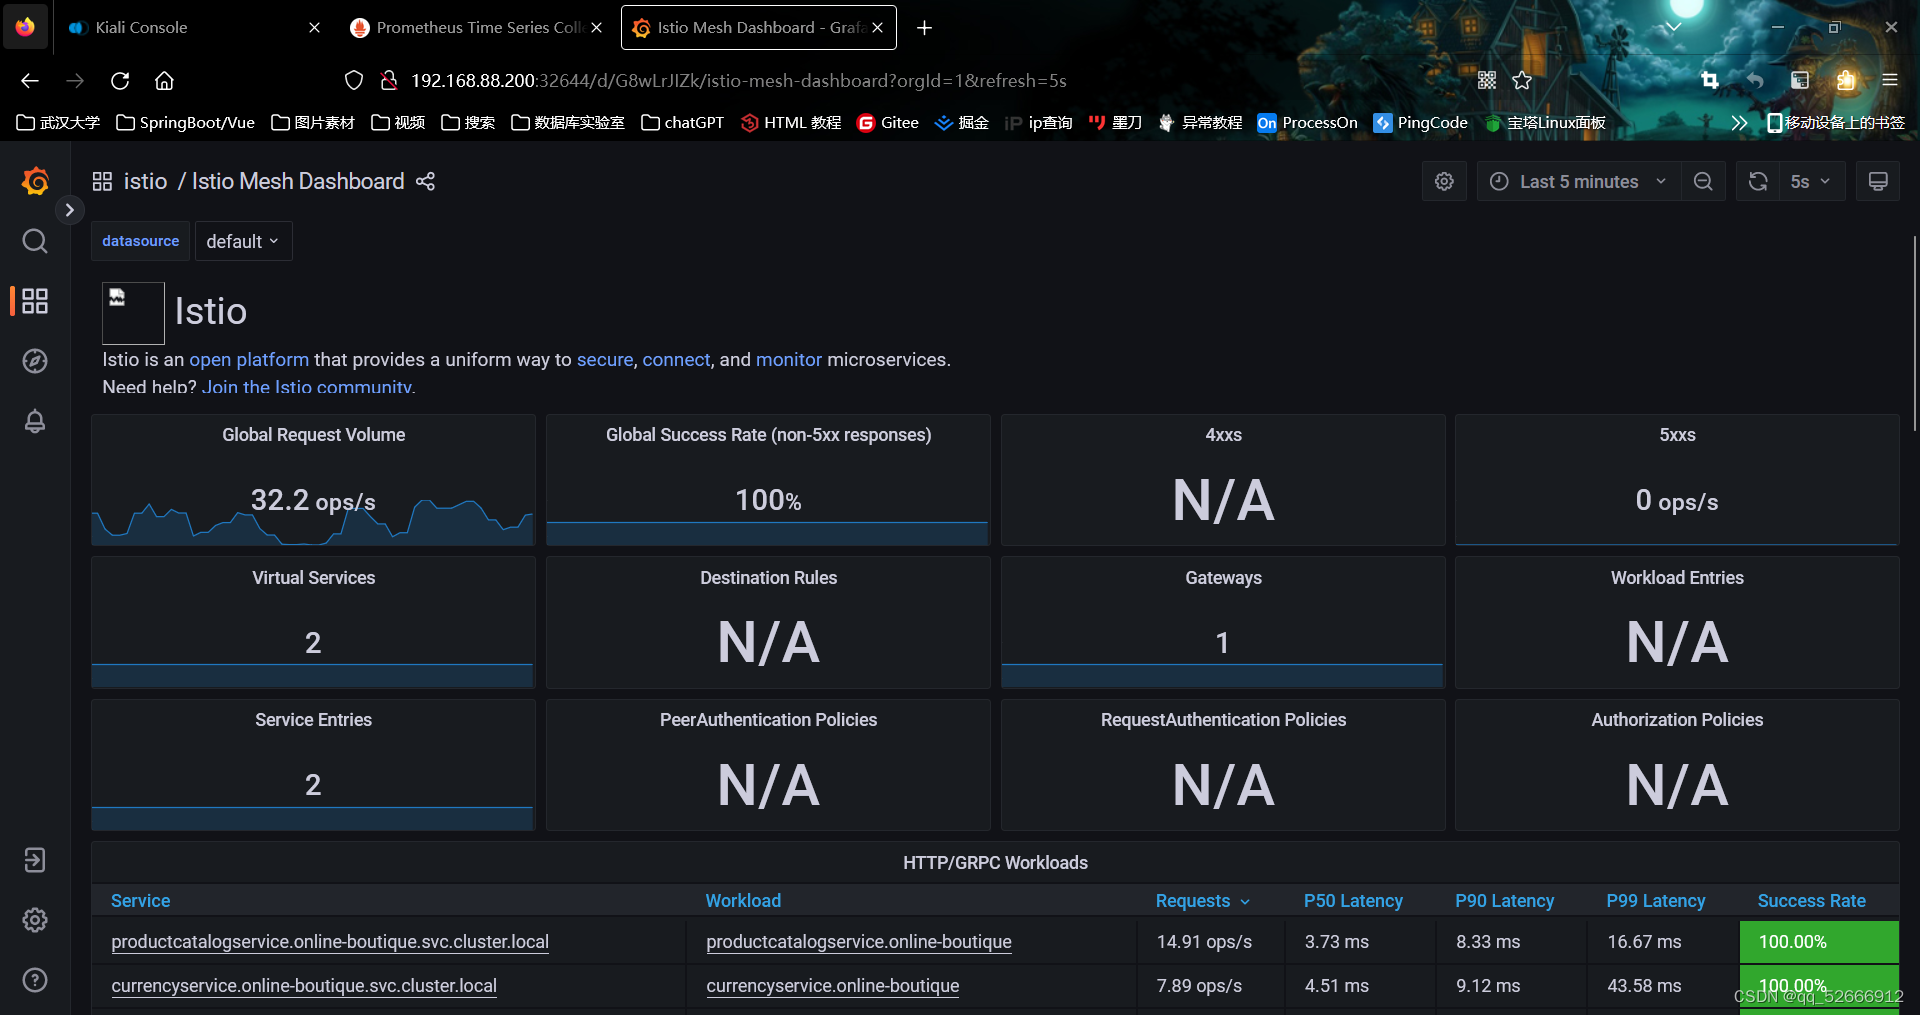Screen dimensions: 1920x1015
Task: Open the 'connect' link
Action: click(x=676, y=360)
